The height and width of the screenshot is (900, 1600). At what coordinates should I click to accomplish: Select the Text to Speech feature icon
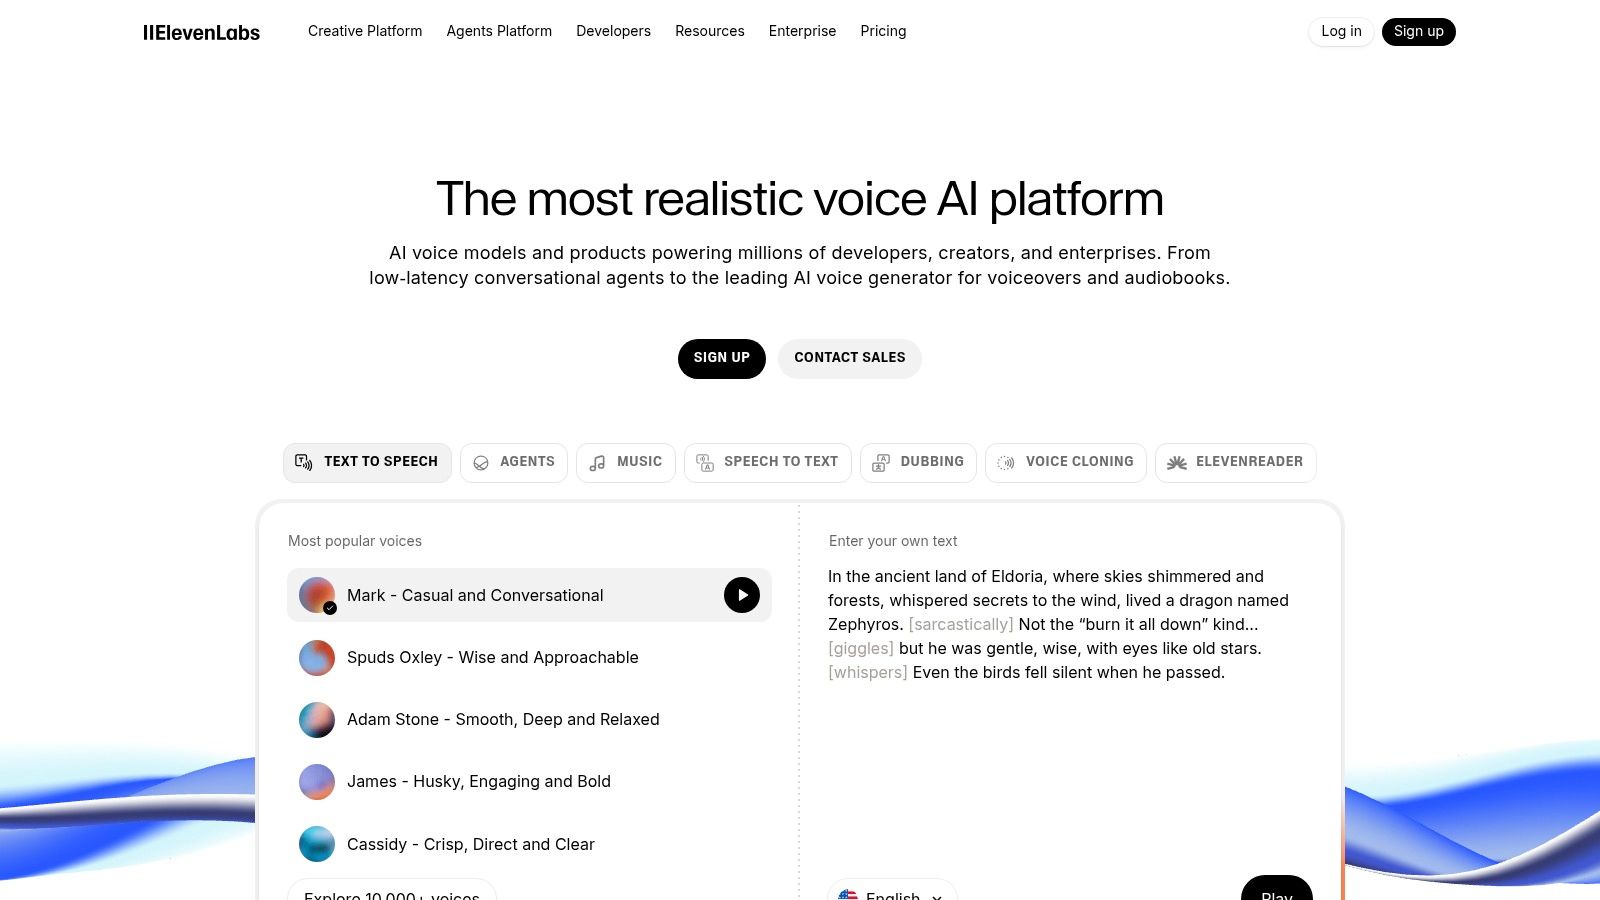click(304, 462)
